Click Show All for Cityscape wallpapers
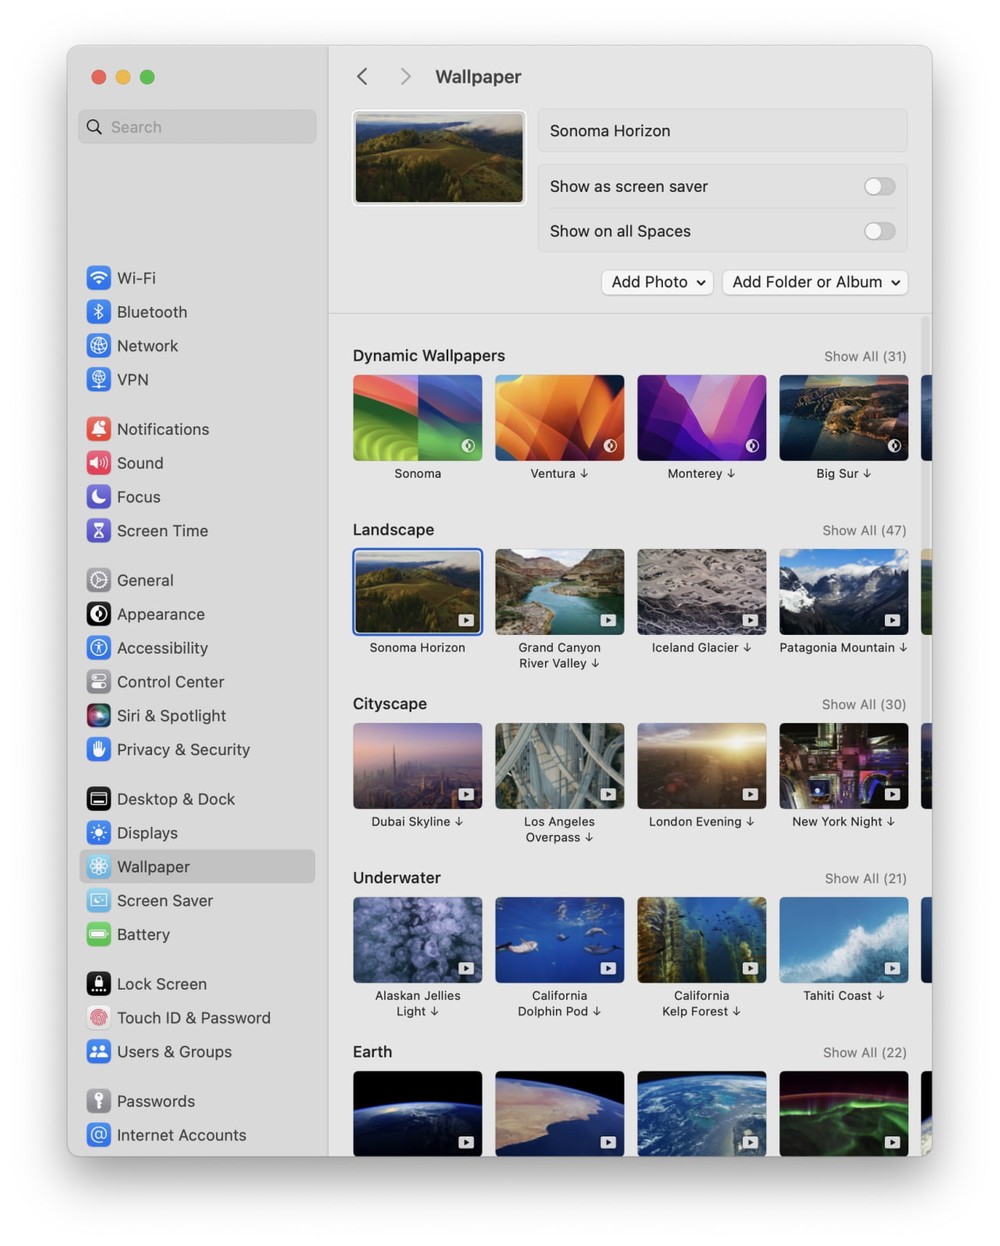Screen dimensions: 1000x1246 (863, 705)
